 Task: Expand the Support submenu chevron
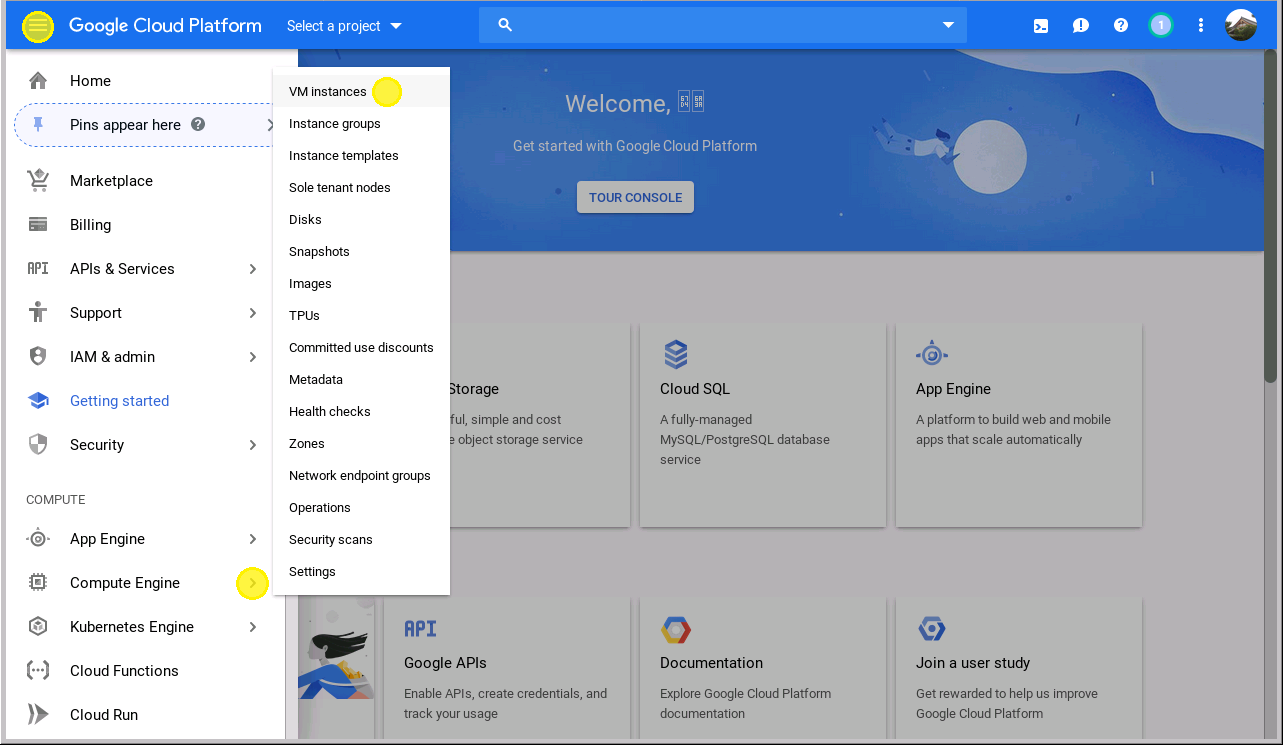(x=253, y=313)
